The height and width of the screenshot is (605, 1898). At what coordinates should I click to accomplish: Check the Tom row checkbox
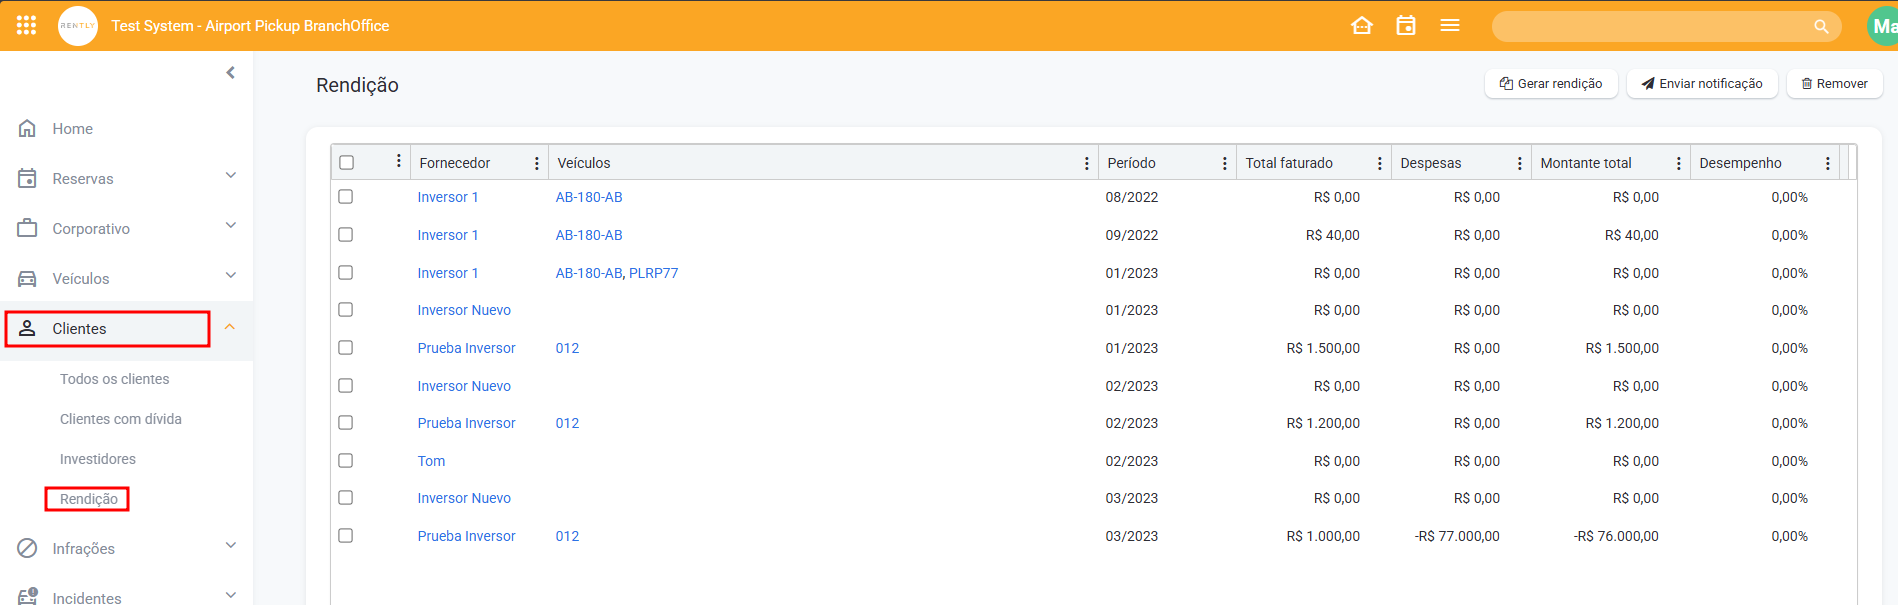pos(346,461)
